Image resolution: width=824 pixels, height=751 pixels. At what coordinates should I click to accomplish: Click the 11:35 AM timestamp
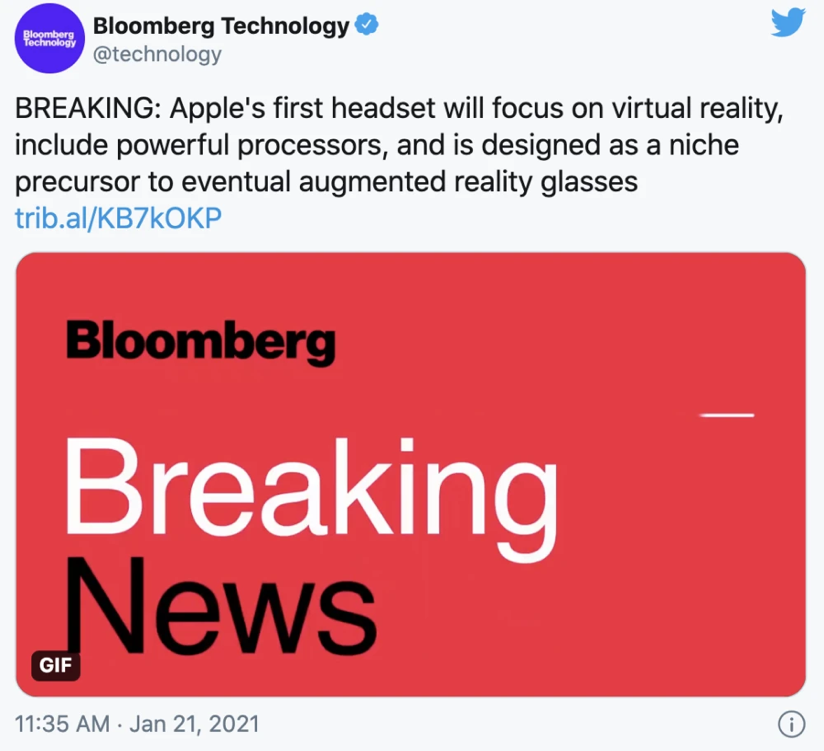[x=59, y=722]
